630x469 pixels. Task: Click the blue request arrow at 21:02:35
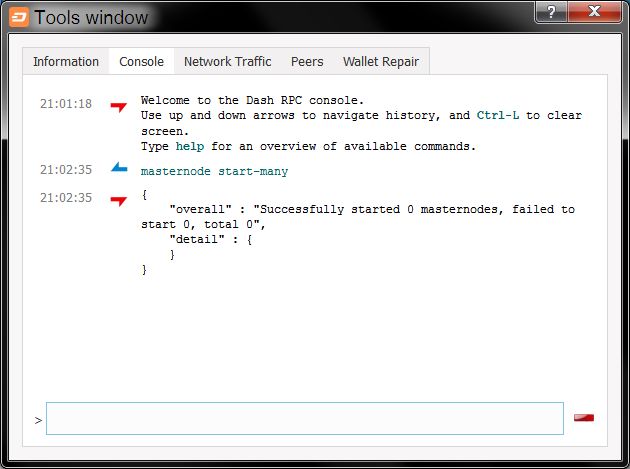tap(119, 167)
